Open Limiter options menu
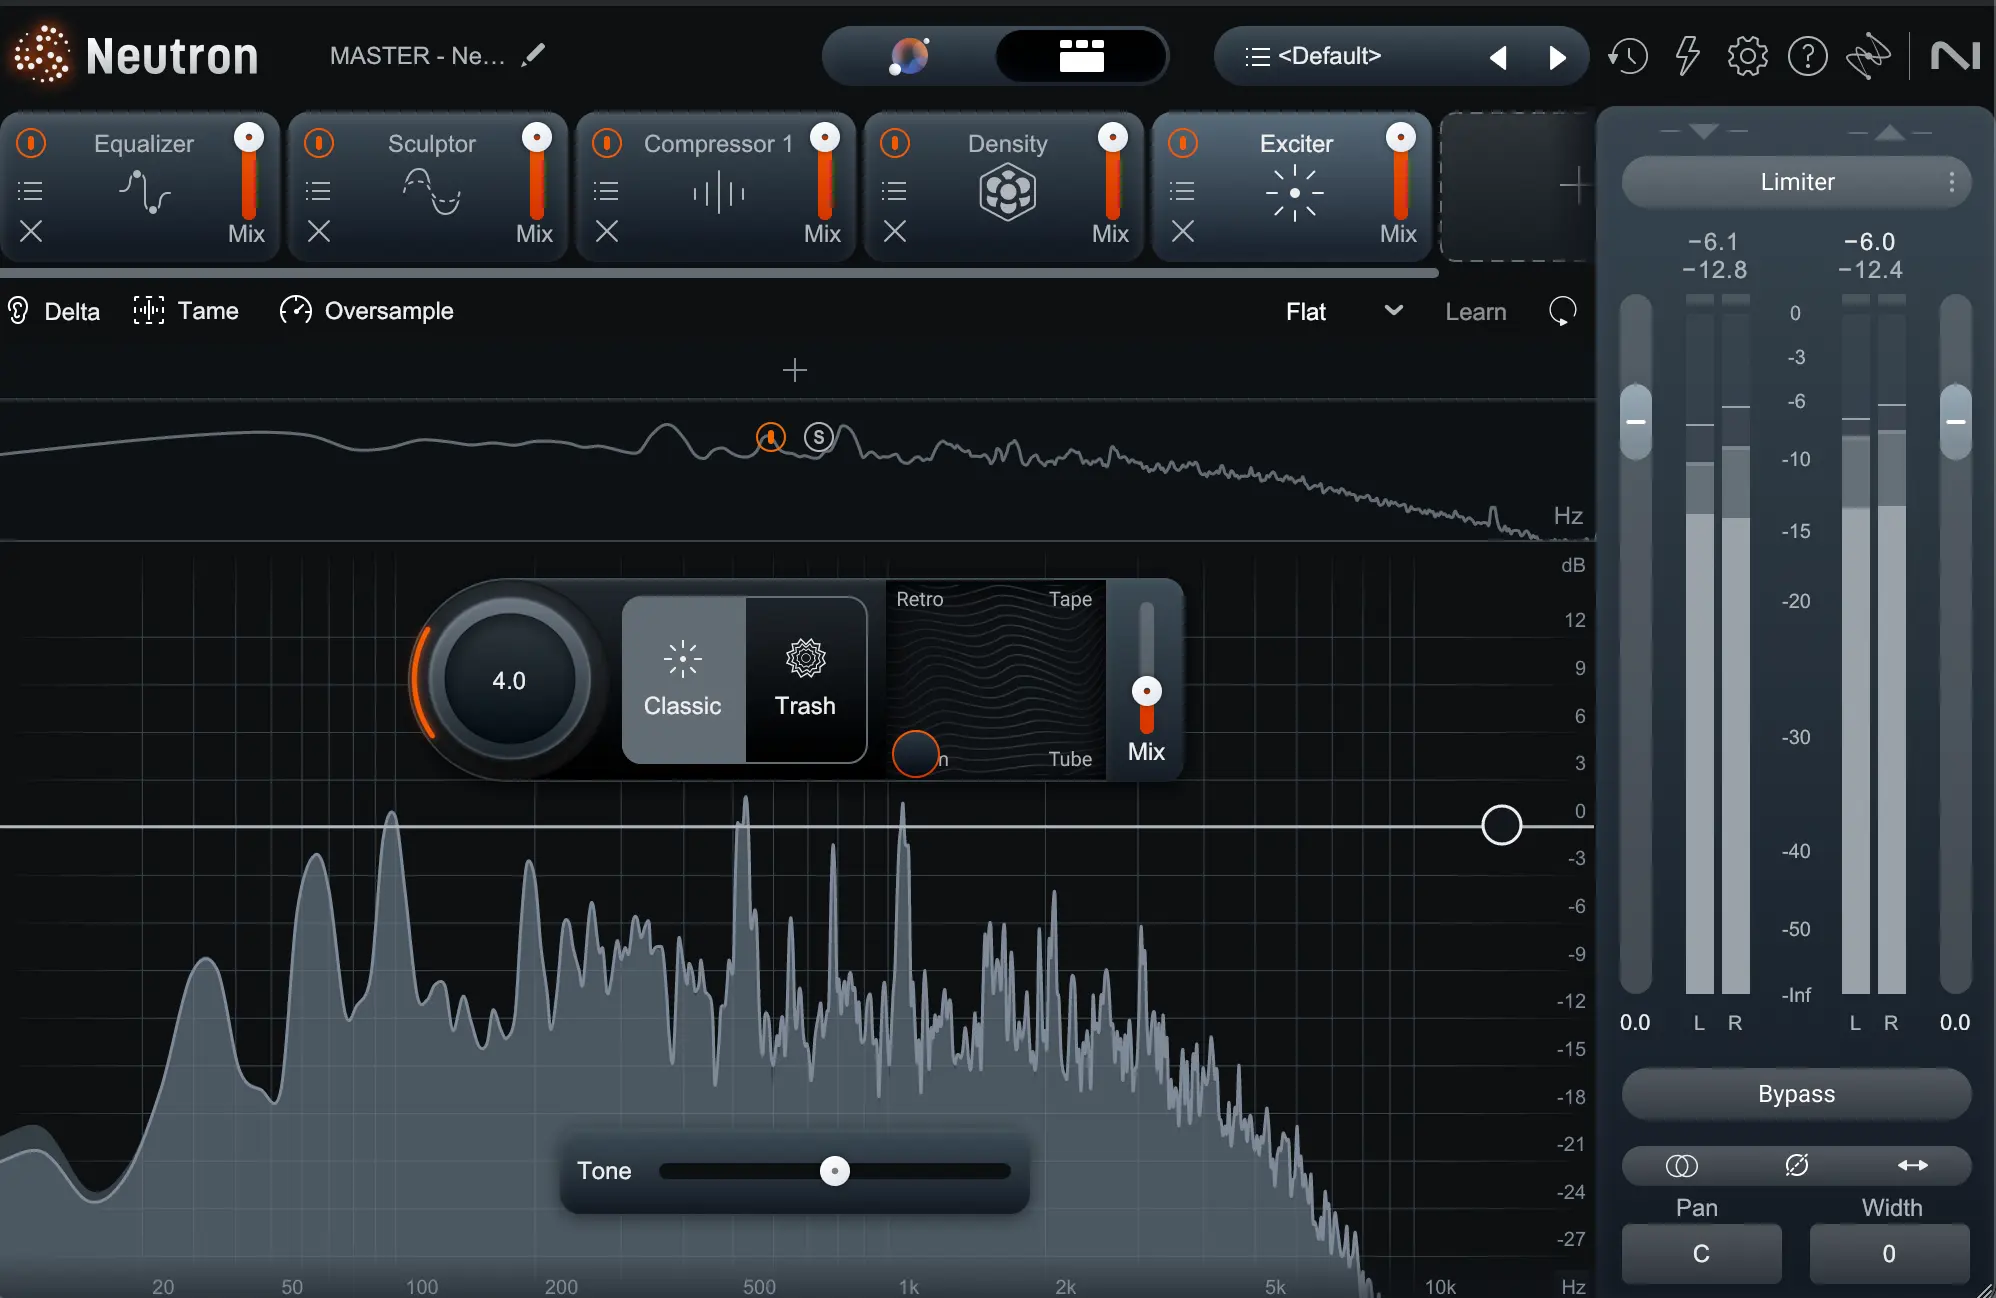This screenshot has height=1298, width=1996. 1951,182
